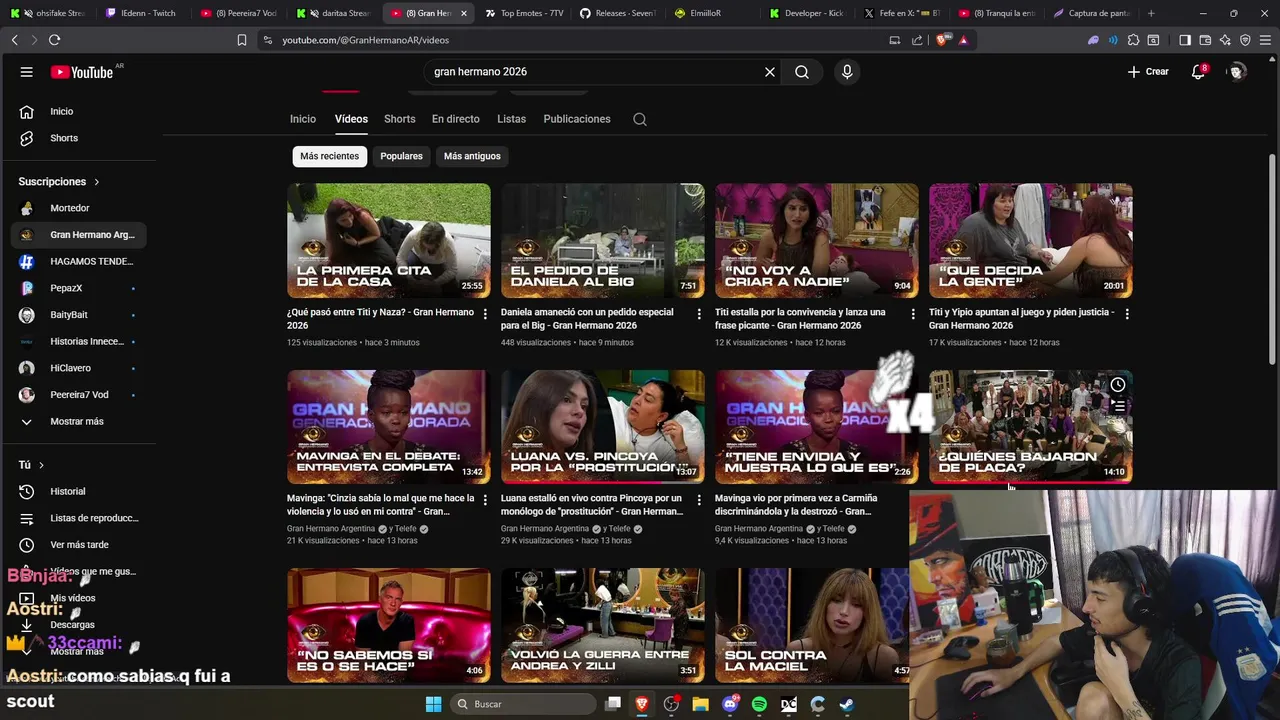Open the account avatar menu

pyautogui.click(x=1237, y=72)
